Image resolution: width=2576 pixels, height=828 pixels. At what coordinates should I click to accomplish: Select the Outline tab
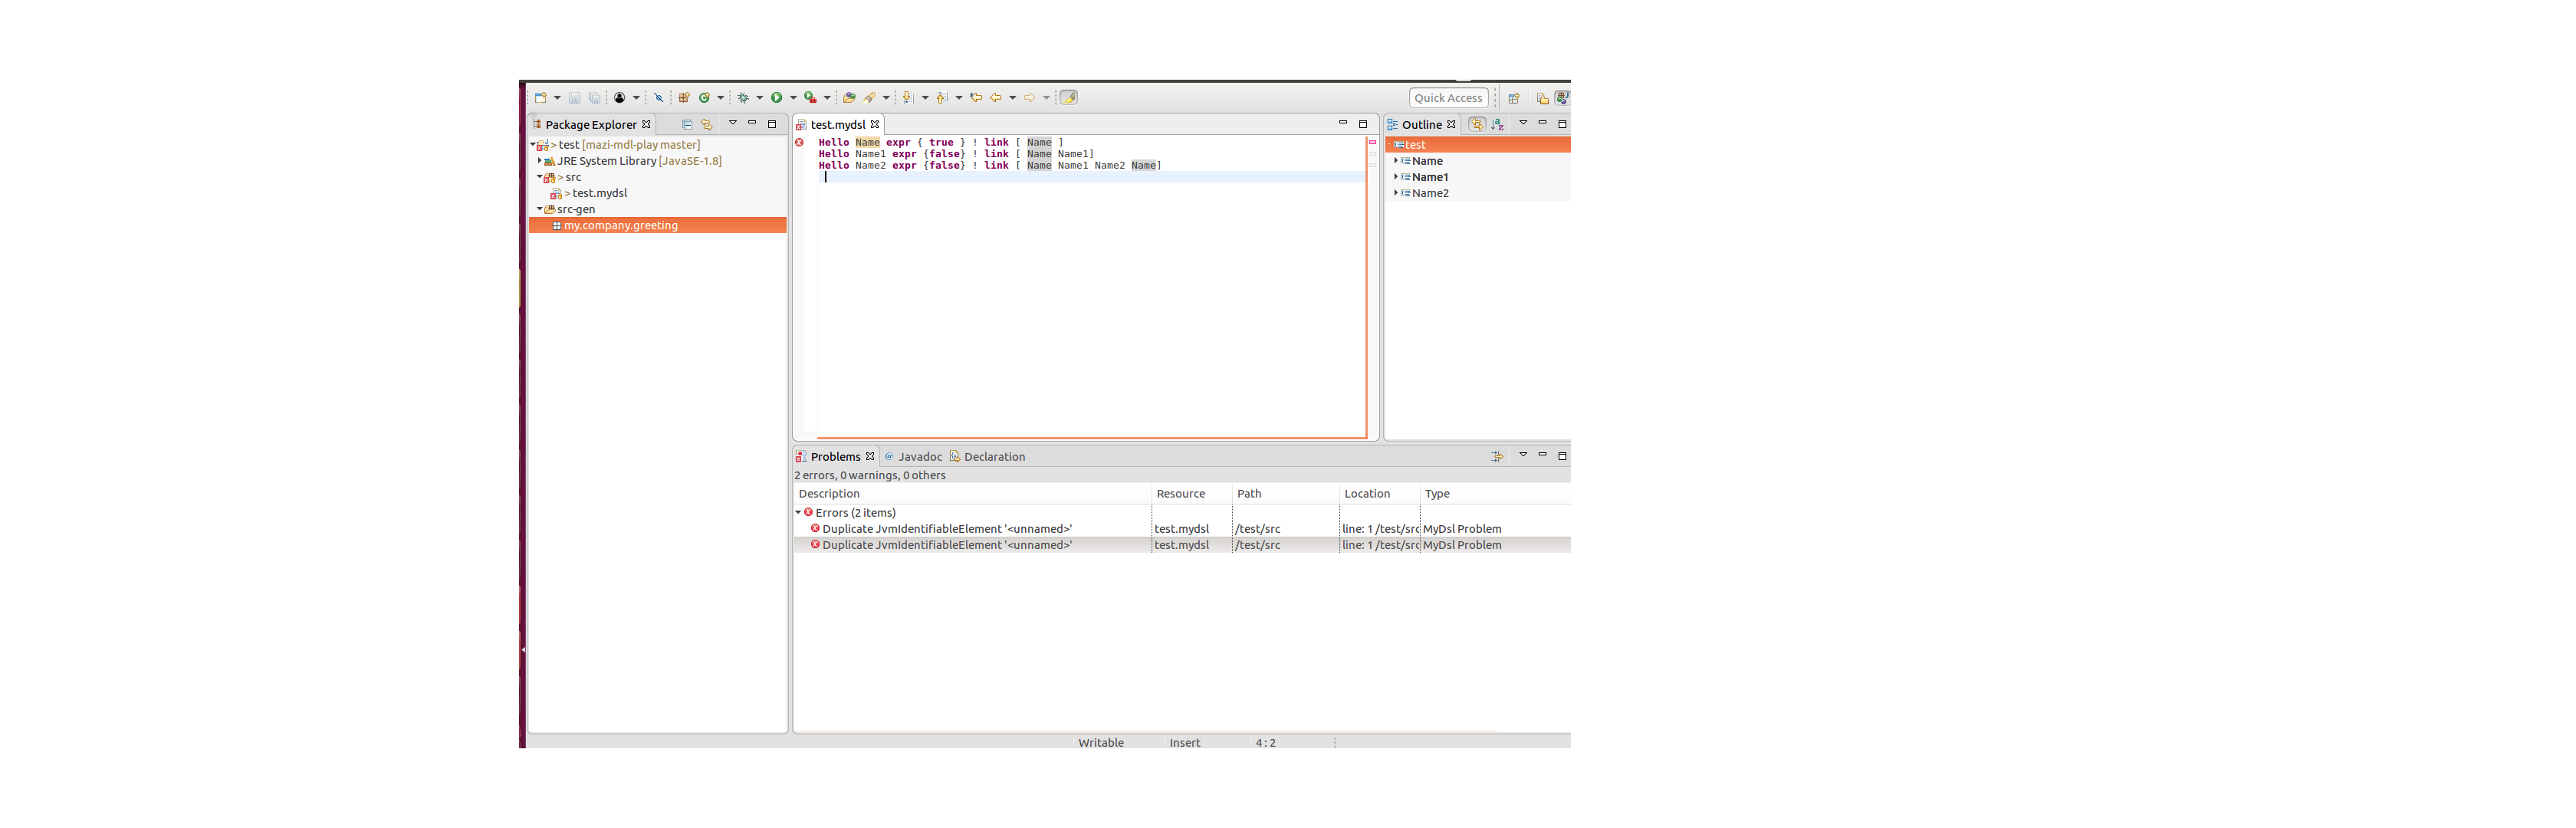[1421, 125]
